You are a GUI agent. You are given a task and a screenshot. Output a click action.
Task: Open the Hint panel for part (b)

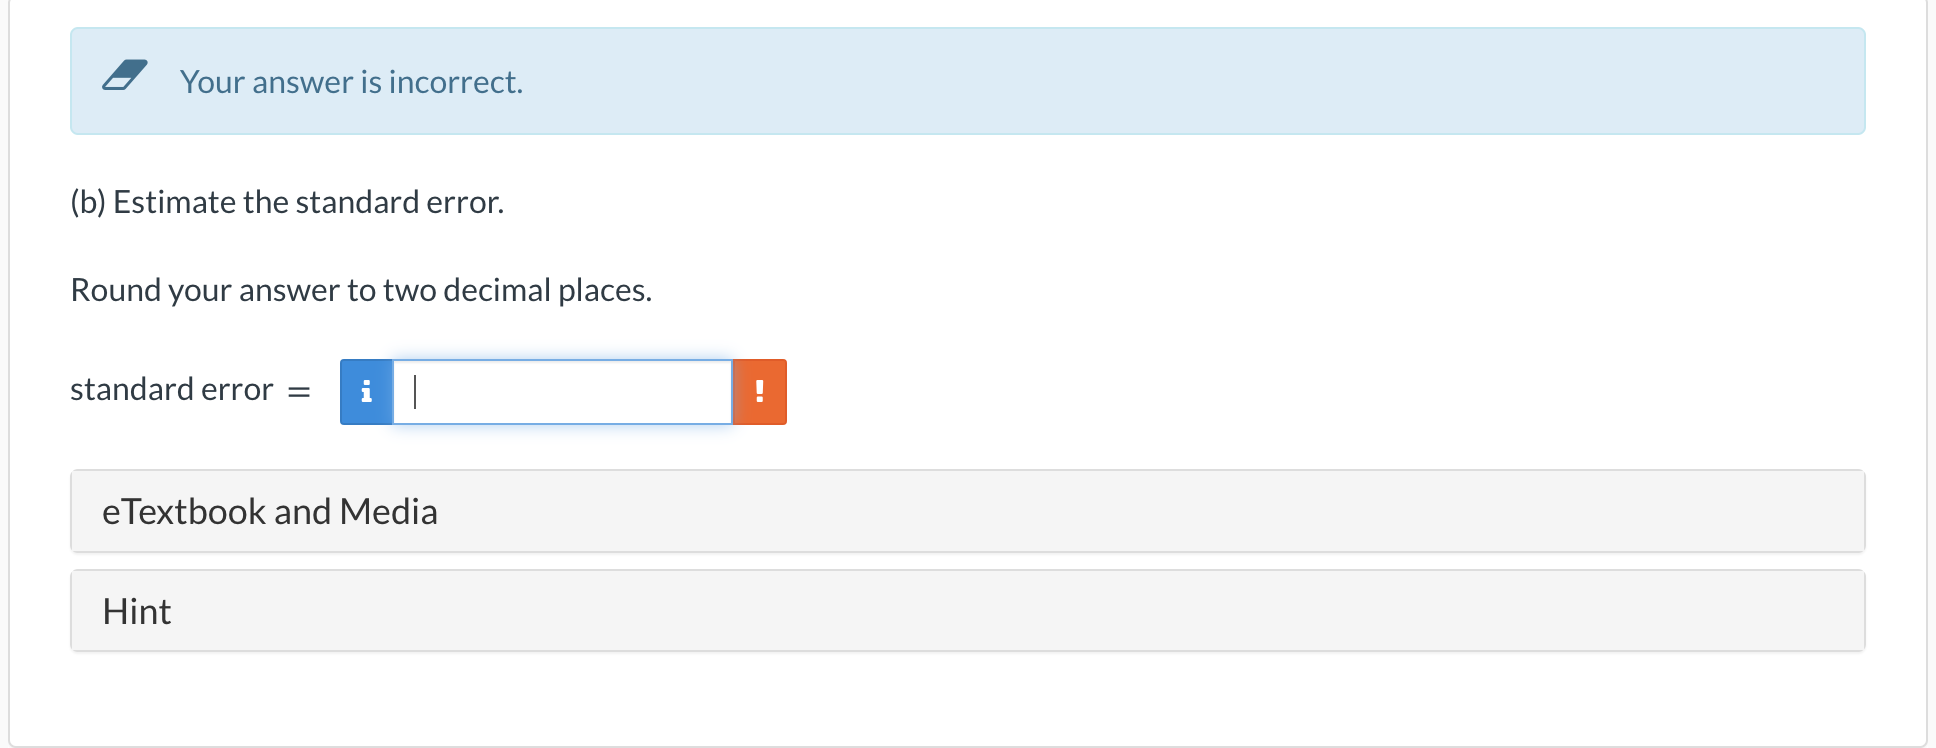tap(136, 610)
